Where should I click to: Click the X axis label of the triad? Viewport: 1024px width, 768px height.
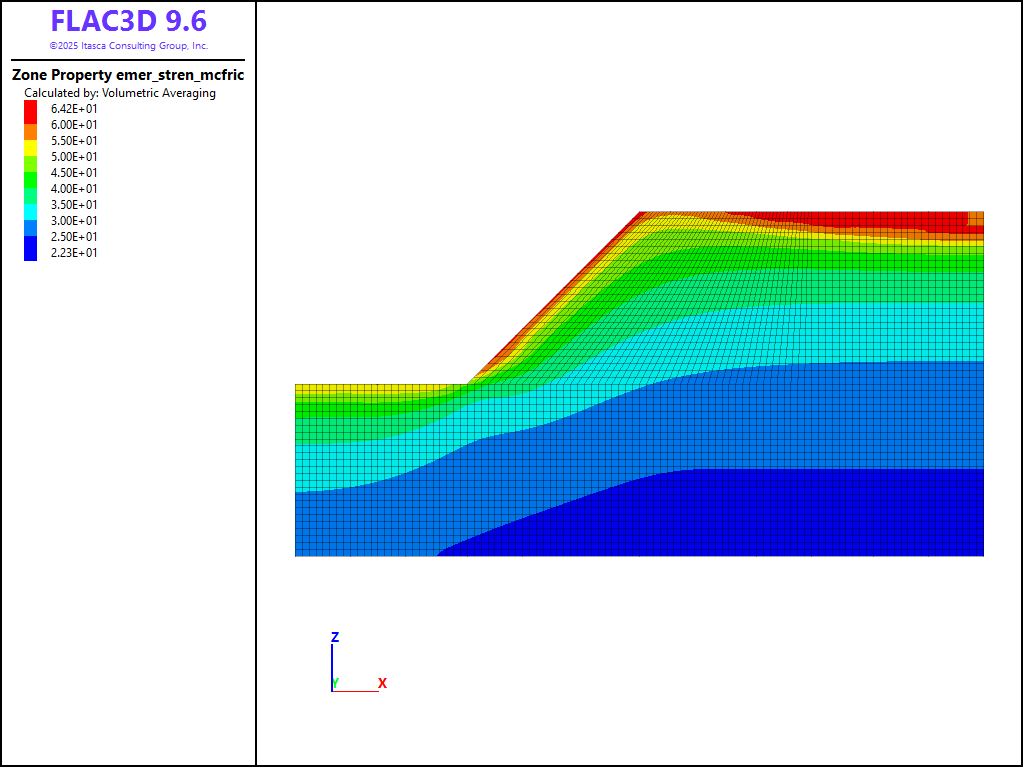382,683
